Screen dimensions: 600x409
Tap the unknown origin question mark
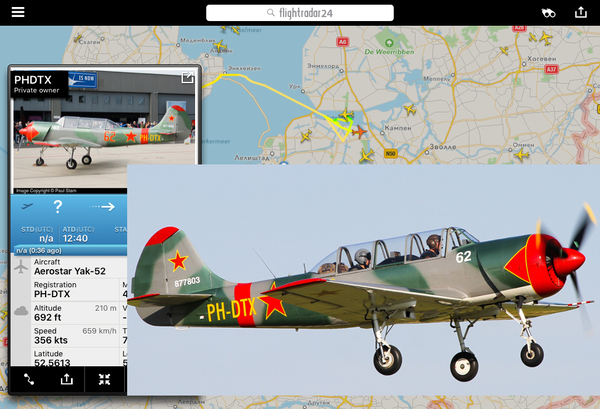[58, 207]
